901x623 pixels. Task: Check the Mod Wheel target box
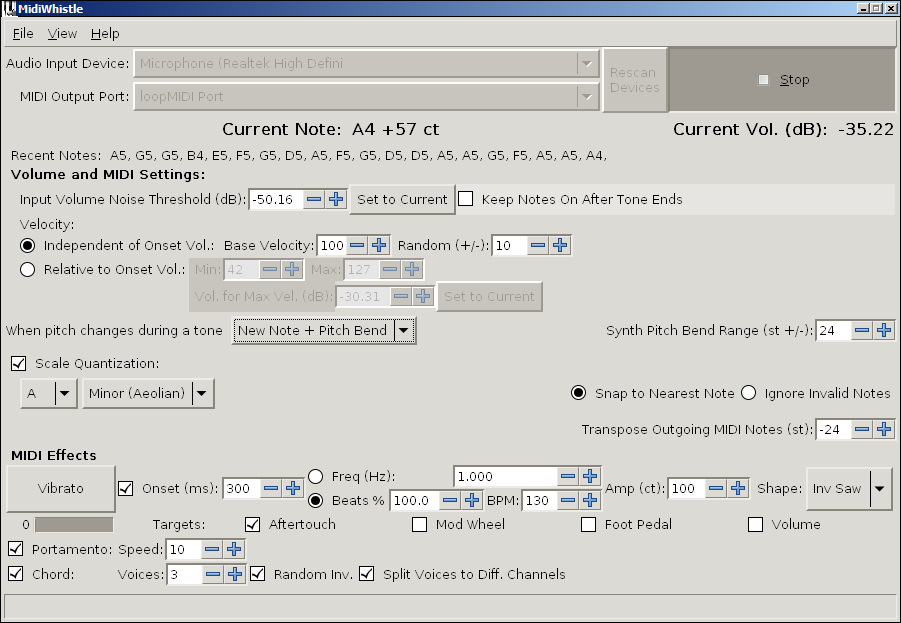coord(420,524)
